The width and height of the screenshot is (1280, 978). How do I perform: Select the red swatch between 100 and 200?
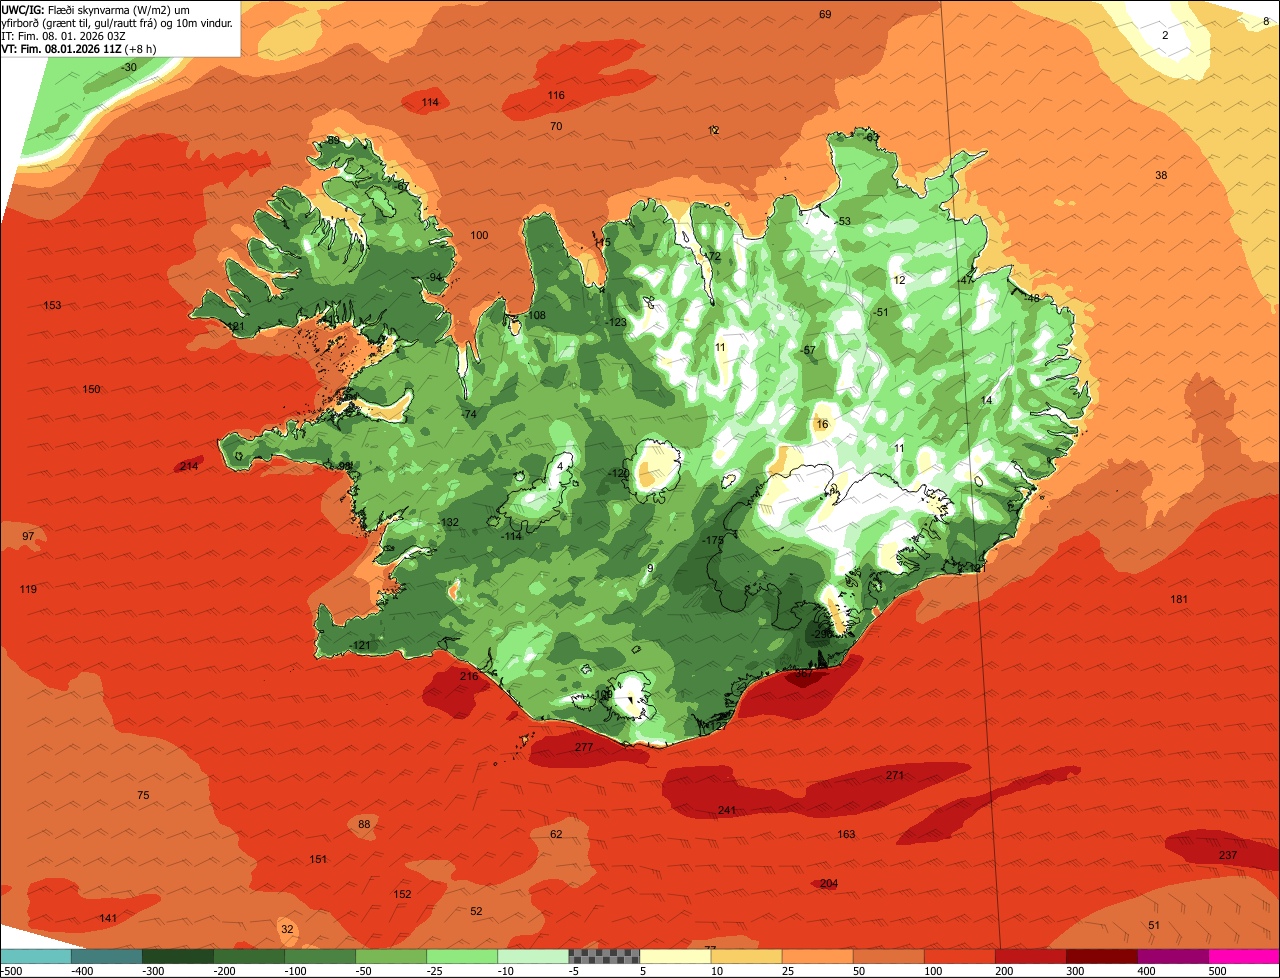coord(959,957)
